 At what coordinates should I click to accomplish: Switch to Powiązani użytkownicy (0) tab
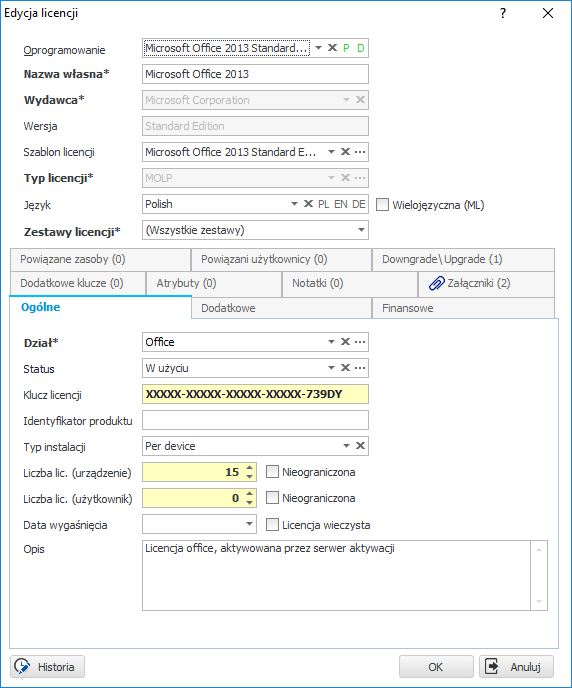click(x=281, y=259)
